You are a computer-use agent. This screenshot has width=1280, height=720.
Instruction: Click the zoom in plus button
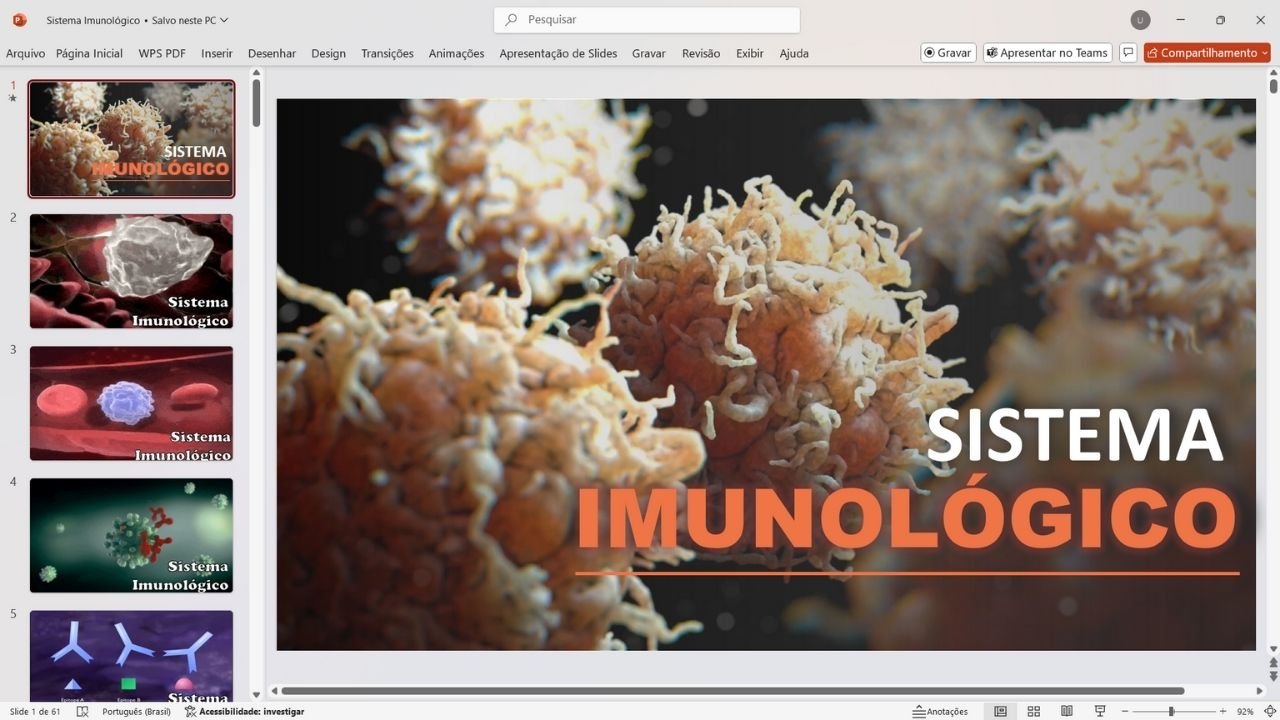tap(1222, 711)
